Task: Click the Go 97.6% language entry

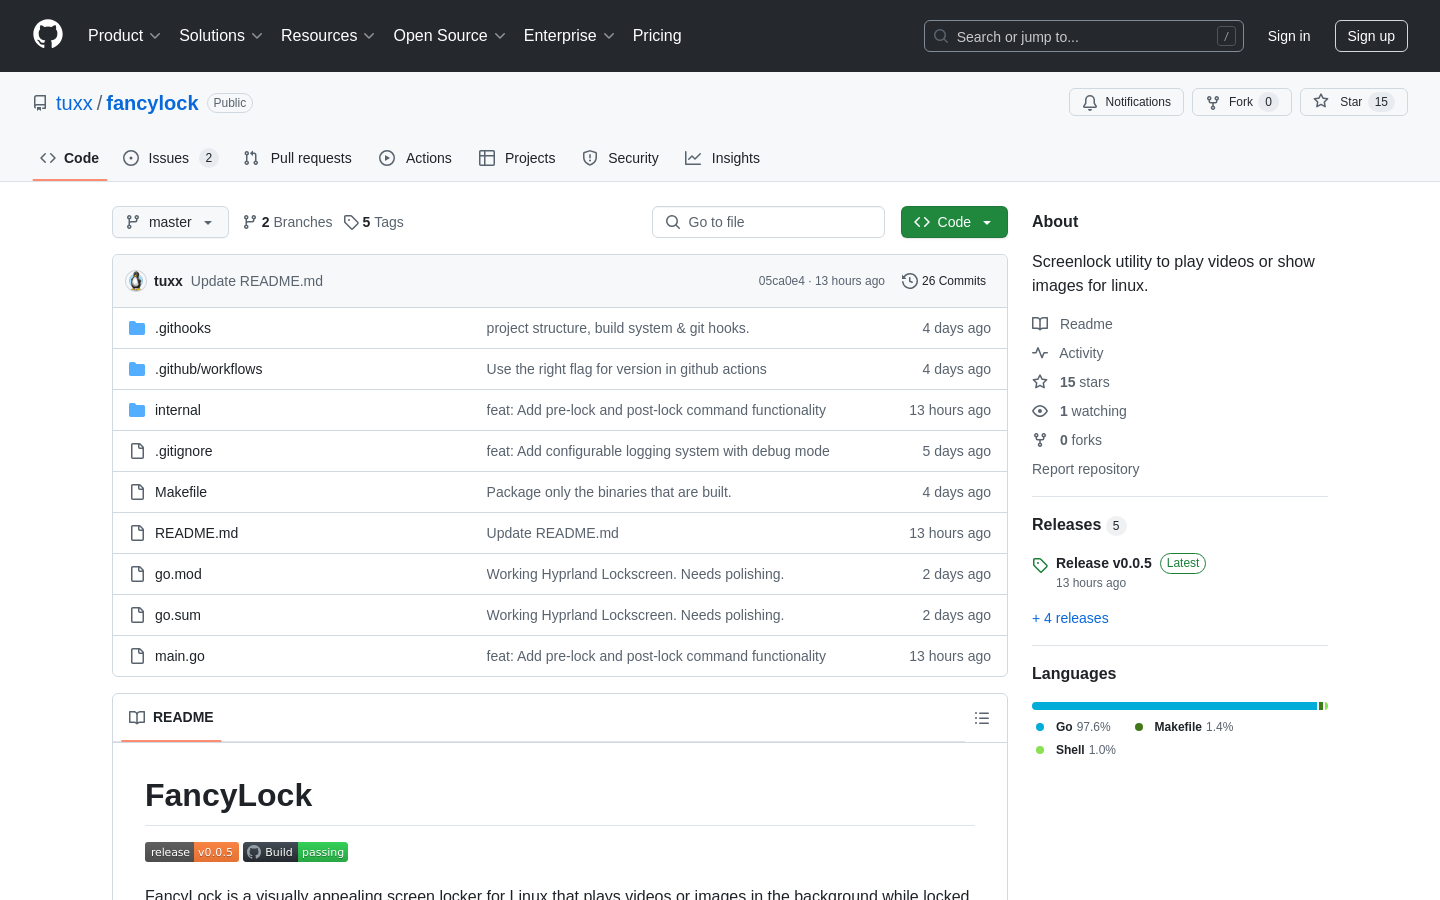Action: 1073,727
